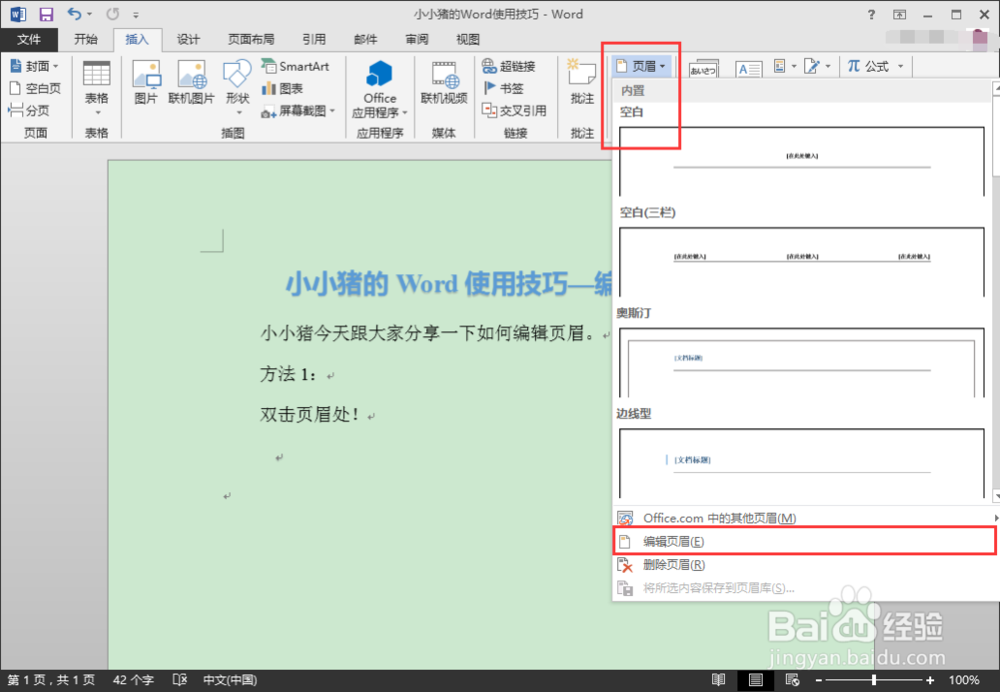Insert a 分页 page break

29,110
